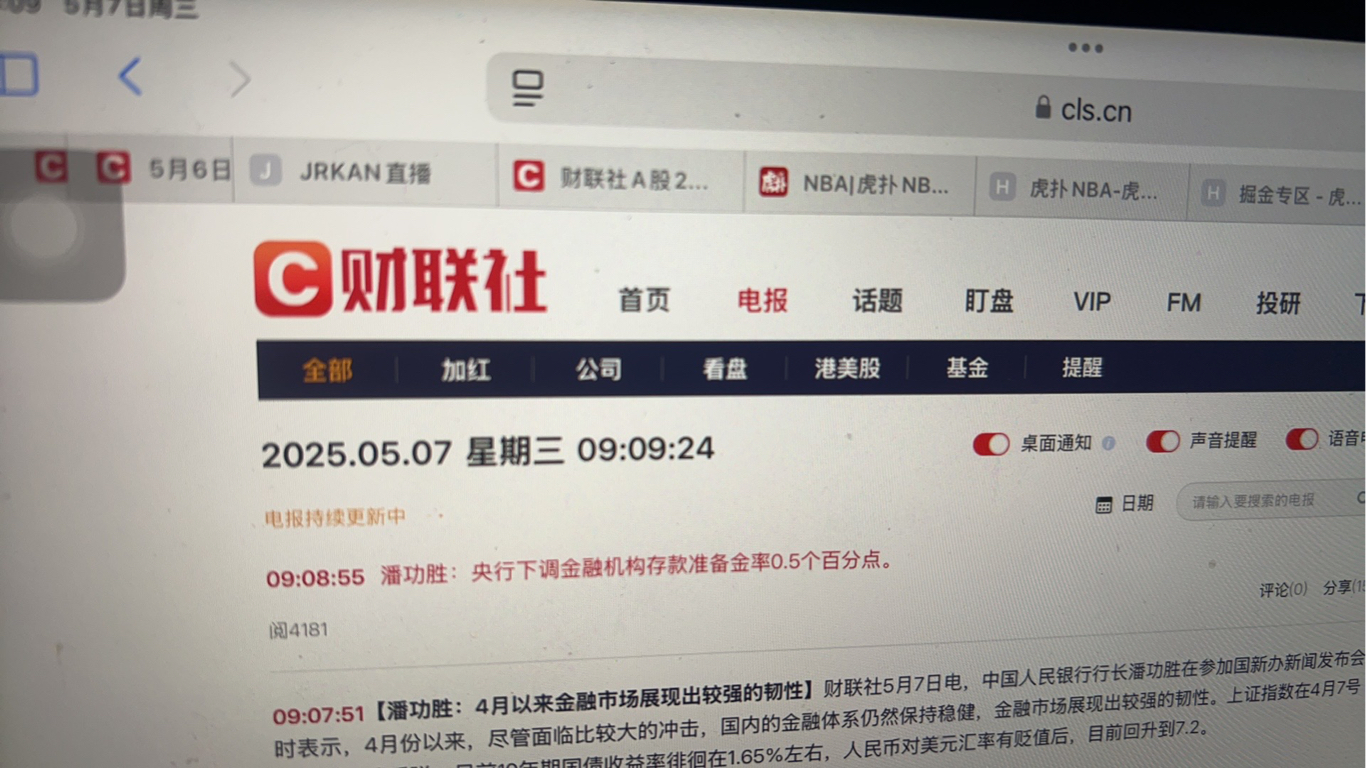Open VIP in the site navigation
Viewport: 1366px width, 768px height.
(1091, 302)
